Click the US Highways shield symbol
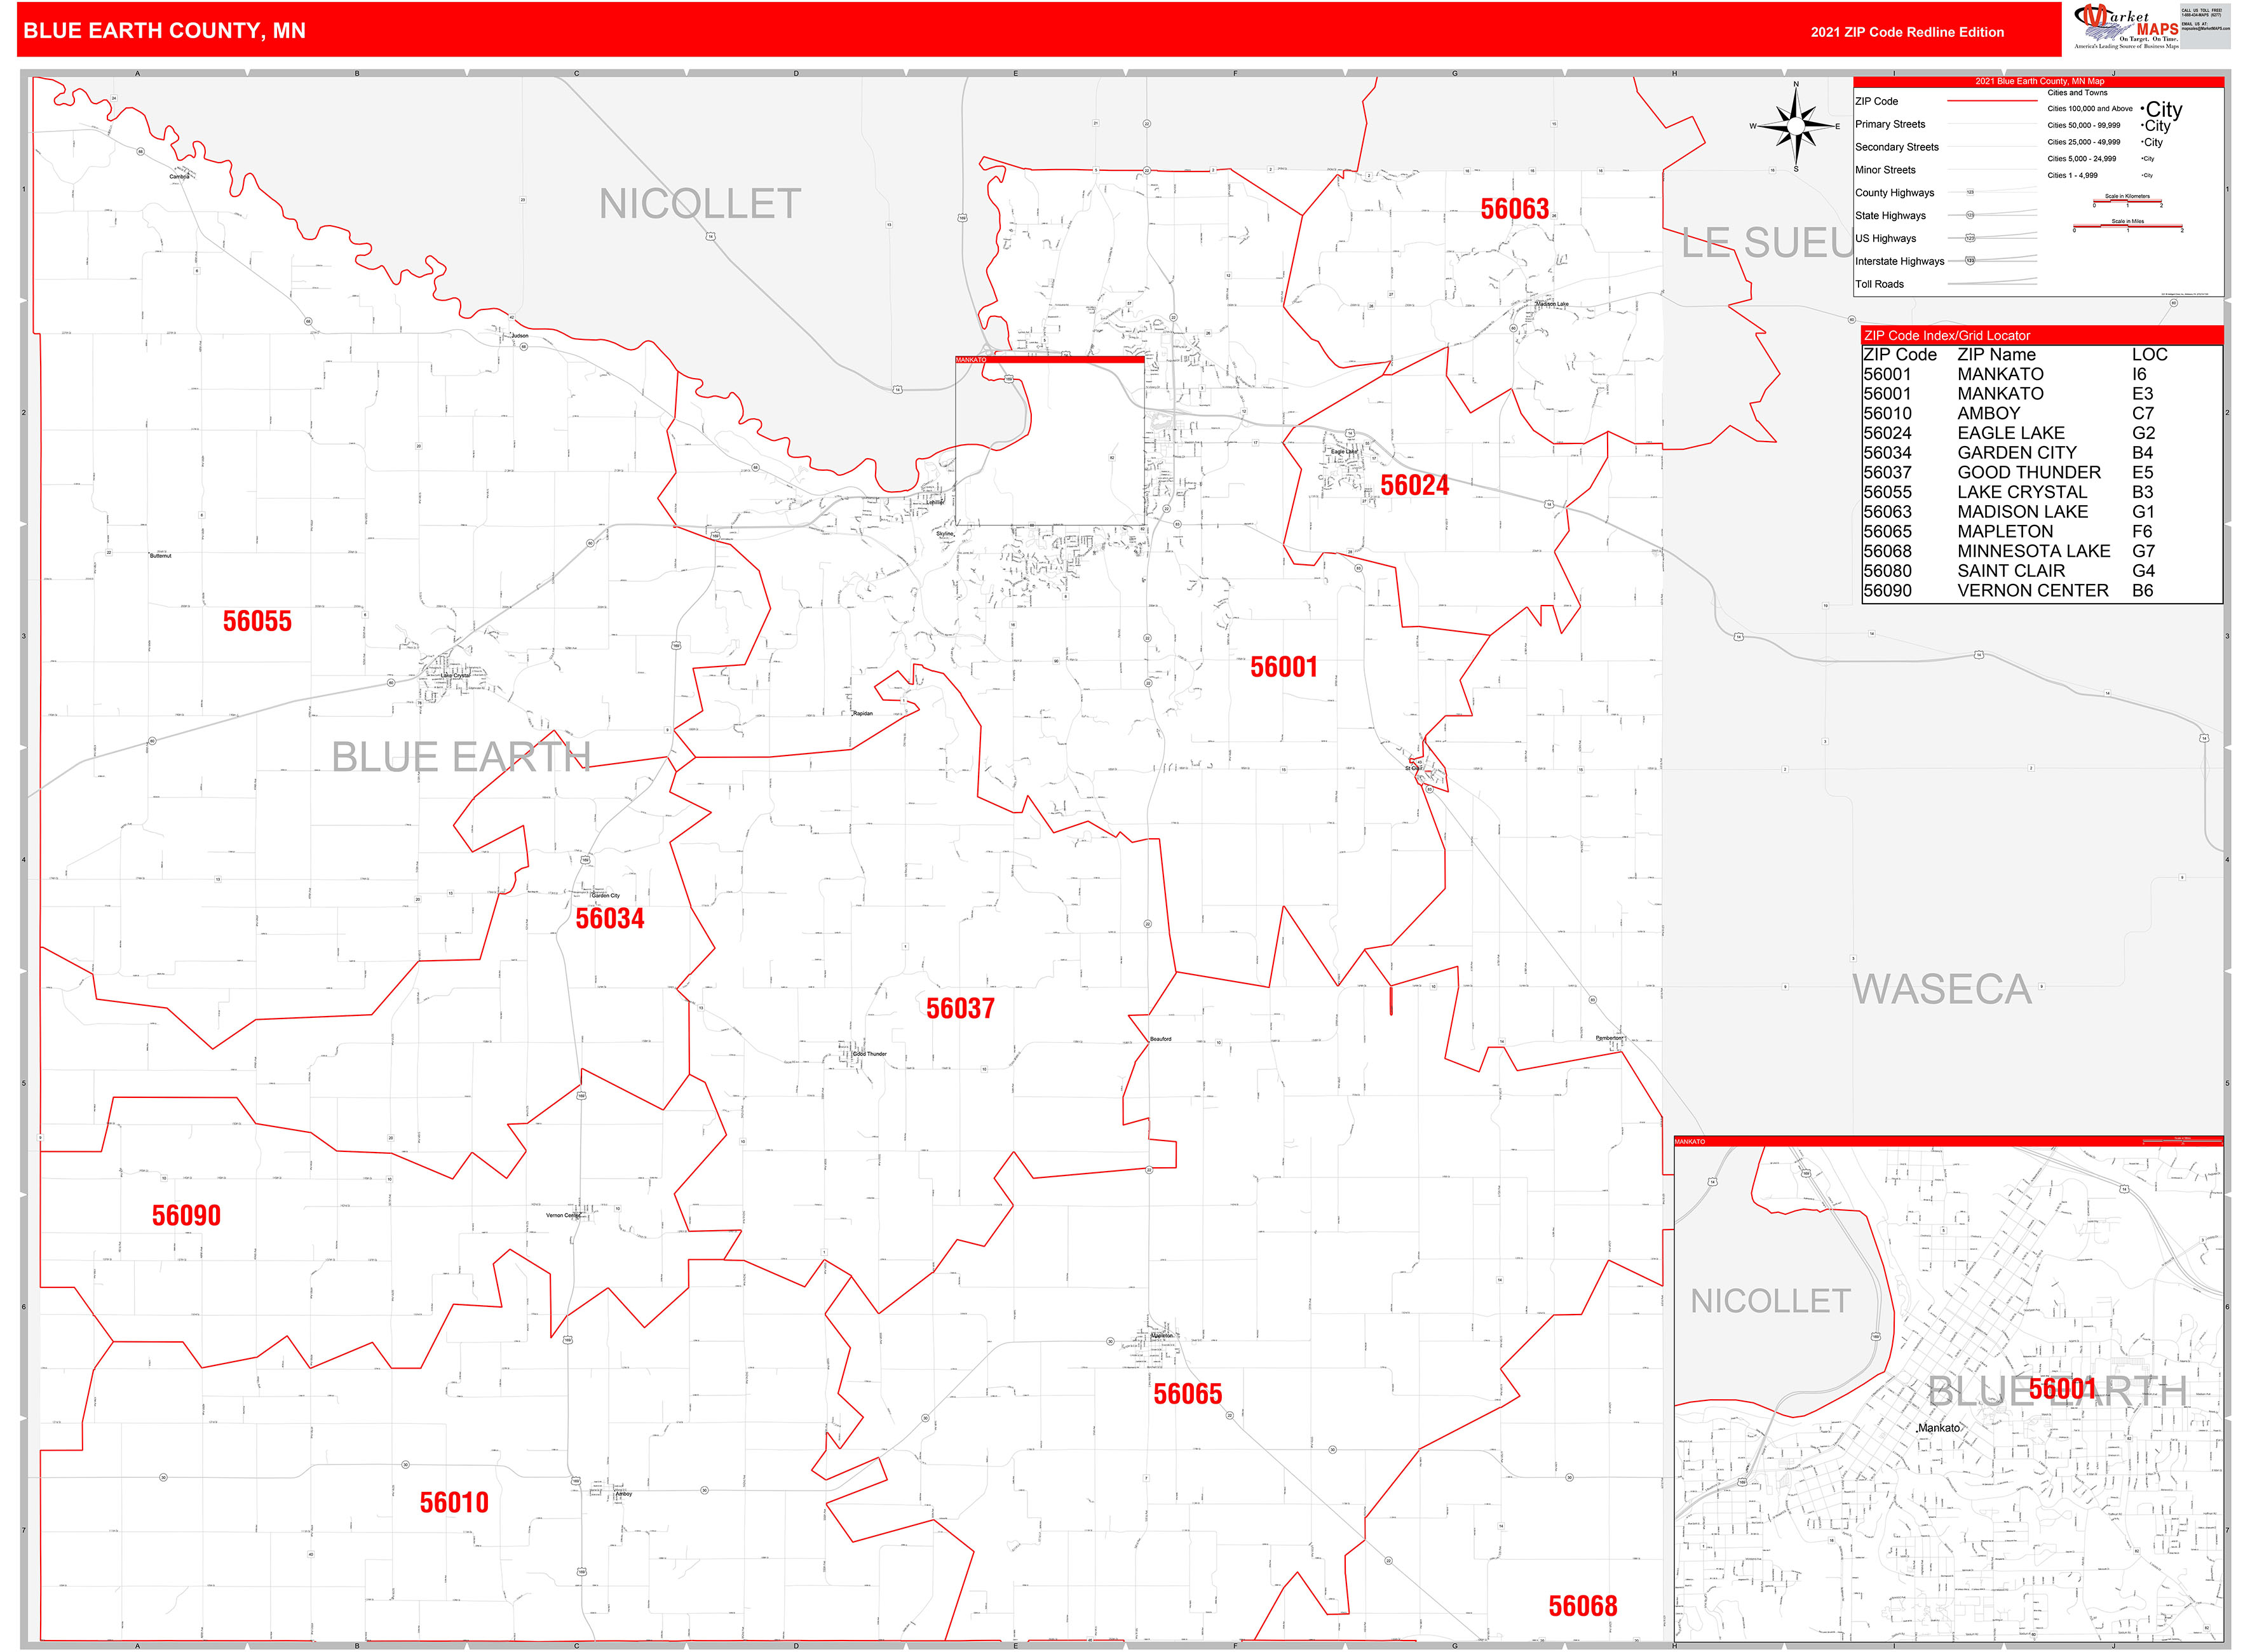This screenshot has width=2250, height=1652. pyautogui.click(x=1970, y=238)
